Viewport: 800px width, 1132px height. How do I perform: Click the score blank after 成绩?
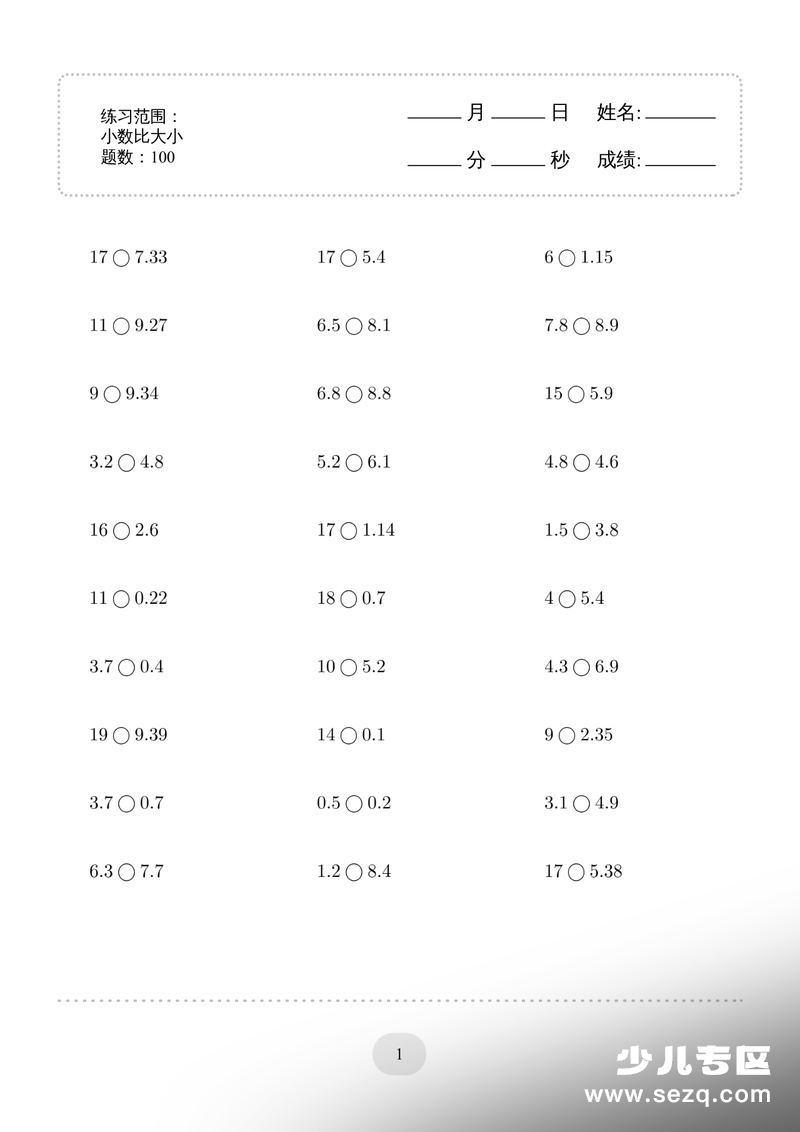[x=680, y=163]
